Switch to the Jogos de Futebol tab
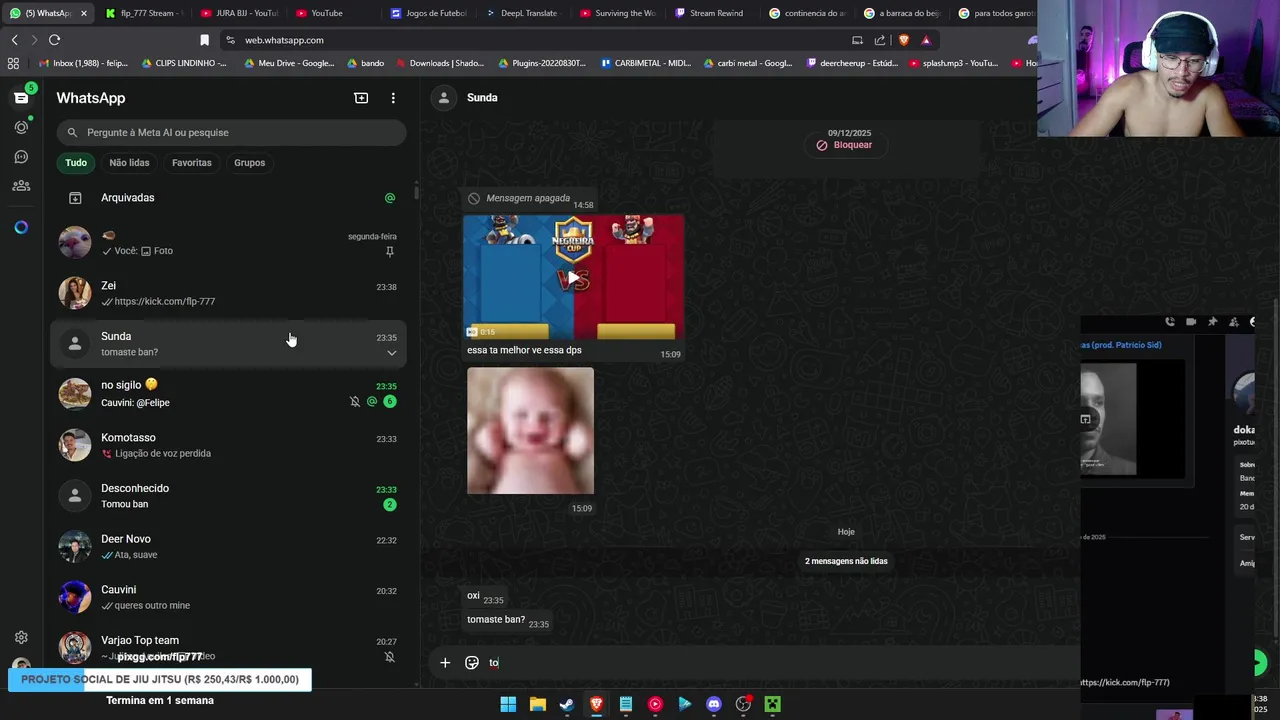Screen dimensions: 1280x720 tap(430, 13)
